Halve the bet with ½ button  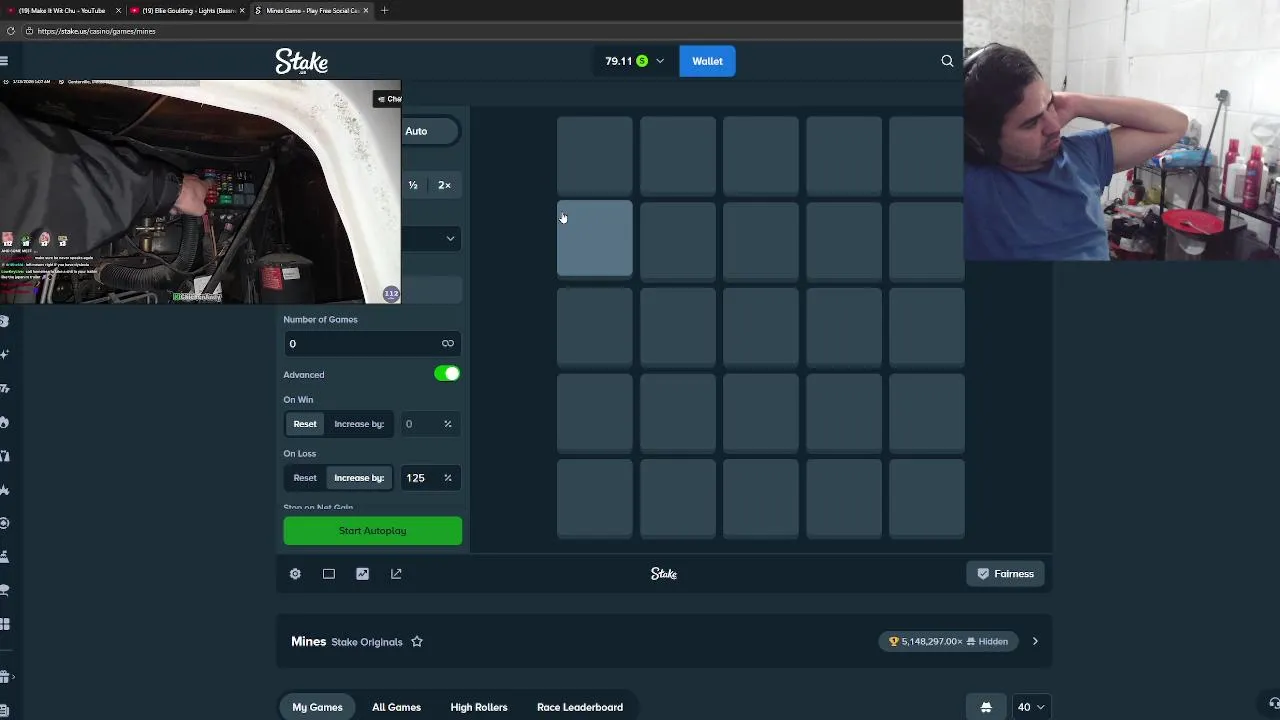tap(413, 185)
